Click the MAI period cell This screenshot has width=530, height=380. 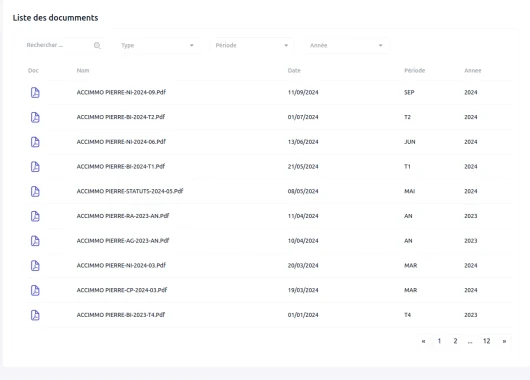(410, 191)
